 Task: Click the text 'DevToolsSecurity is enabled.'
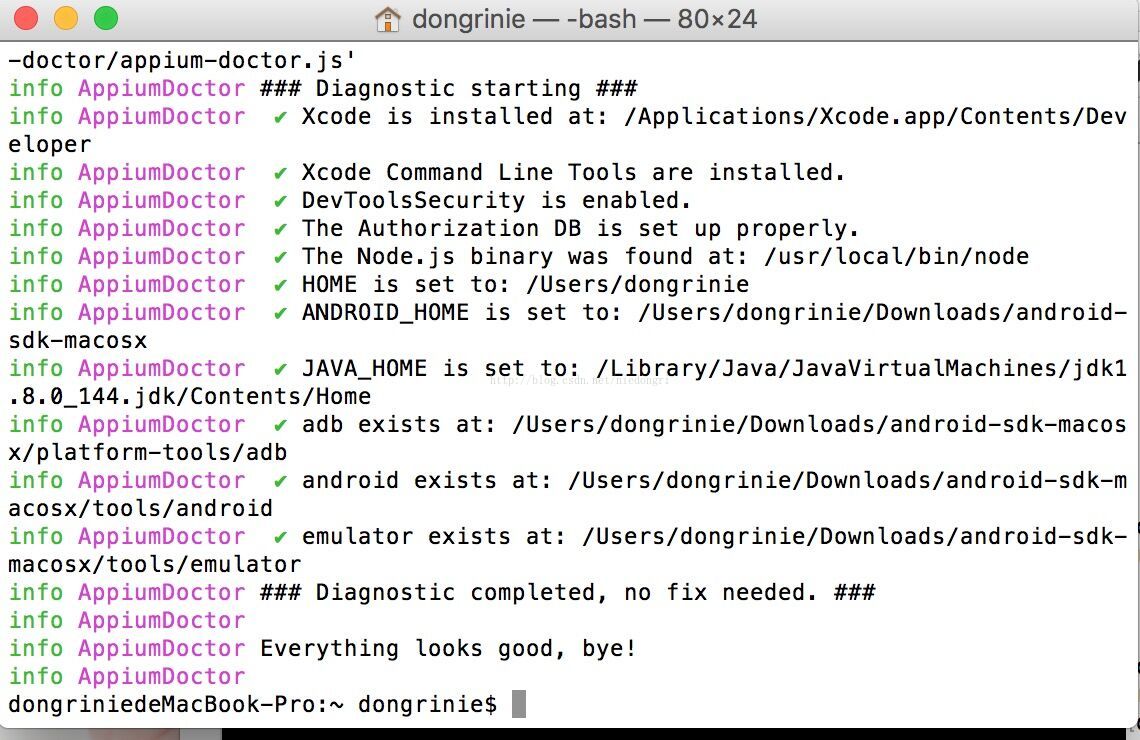click(x=497, y=201)
